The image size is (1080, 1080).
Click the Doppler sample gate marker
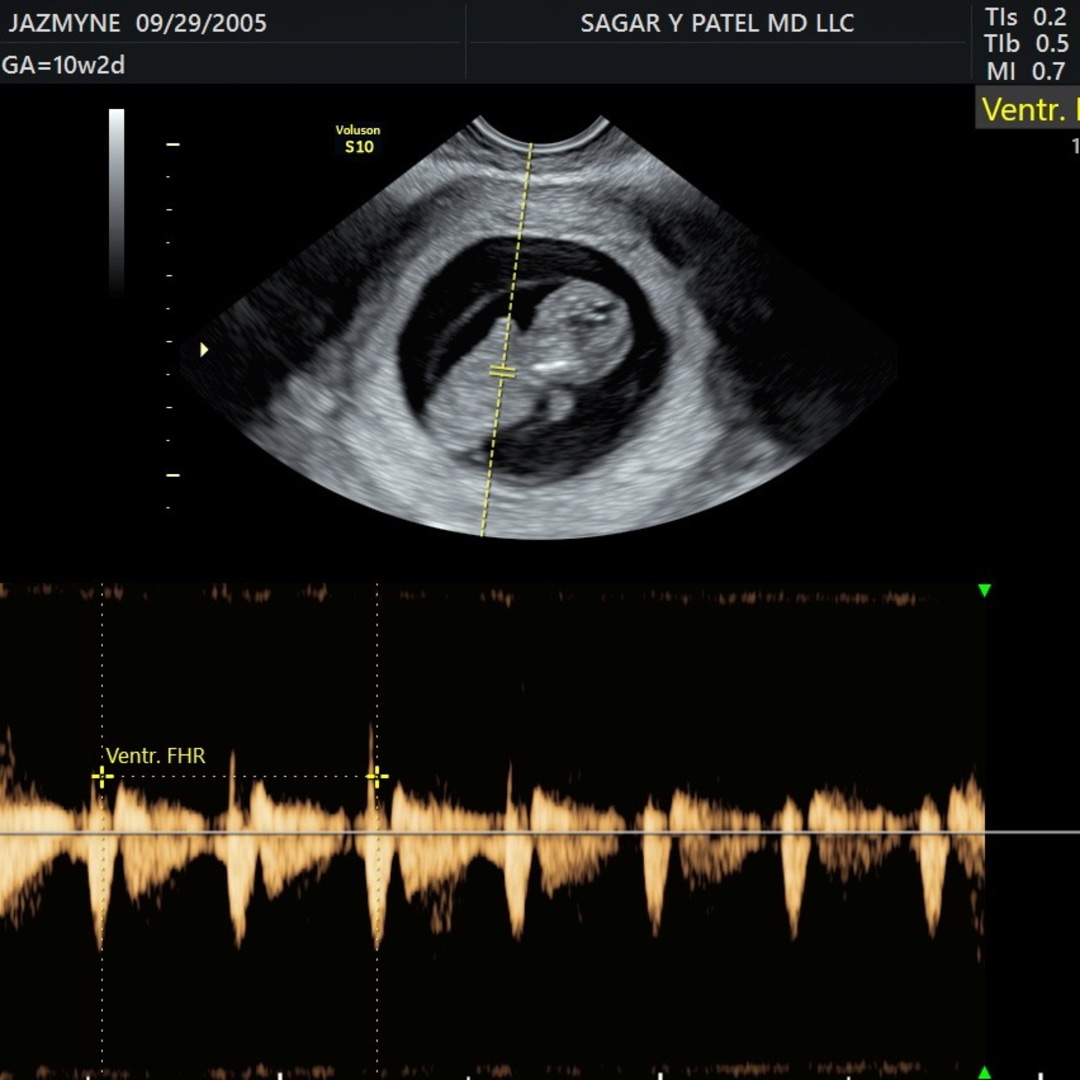[502, 372]
